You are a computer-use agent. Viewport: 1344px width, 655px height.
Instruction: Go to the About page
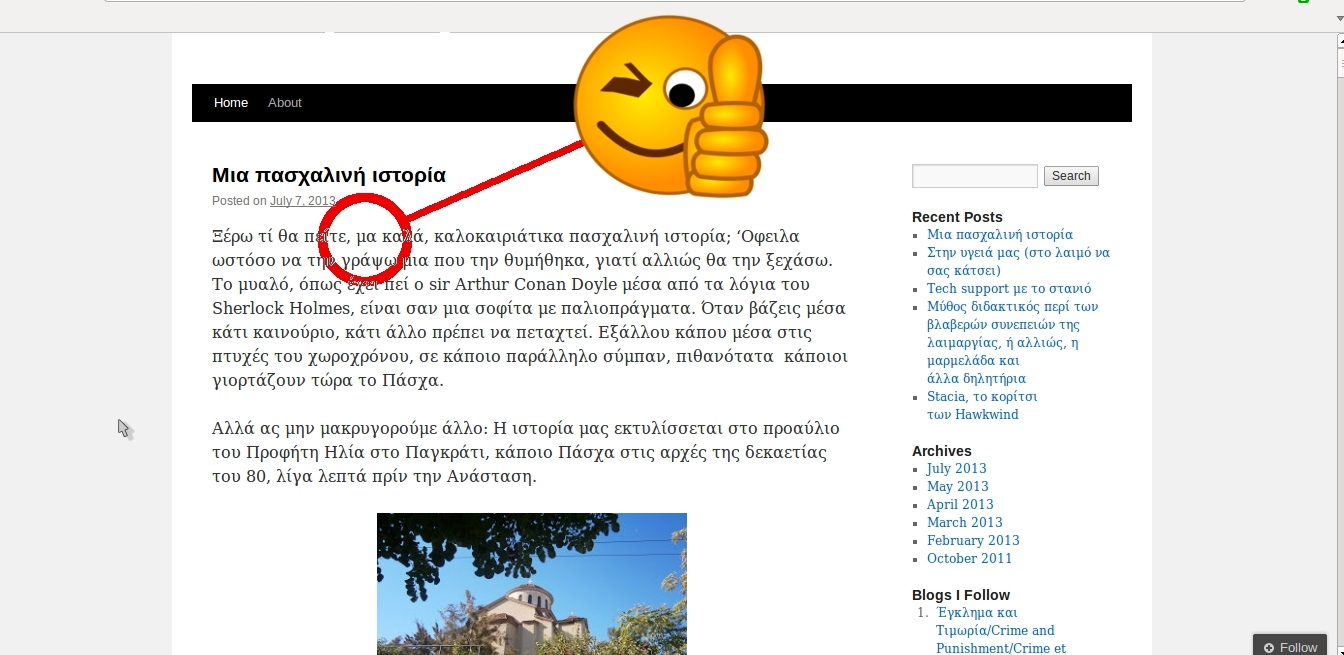point(285,103)
